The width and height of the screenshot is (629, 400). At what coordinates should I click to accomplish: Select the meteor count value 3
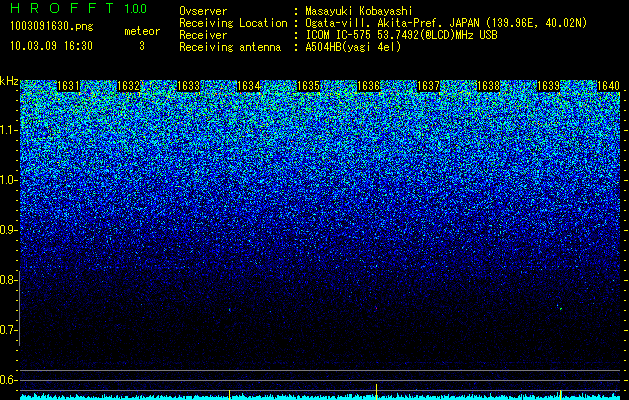coord(142,46)
